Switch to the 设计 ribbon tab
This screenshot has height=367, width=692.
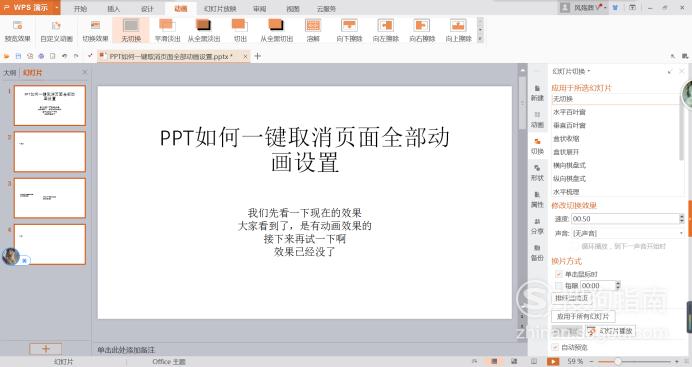[x=147, y=8]
